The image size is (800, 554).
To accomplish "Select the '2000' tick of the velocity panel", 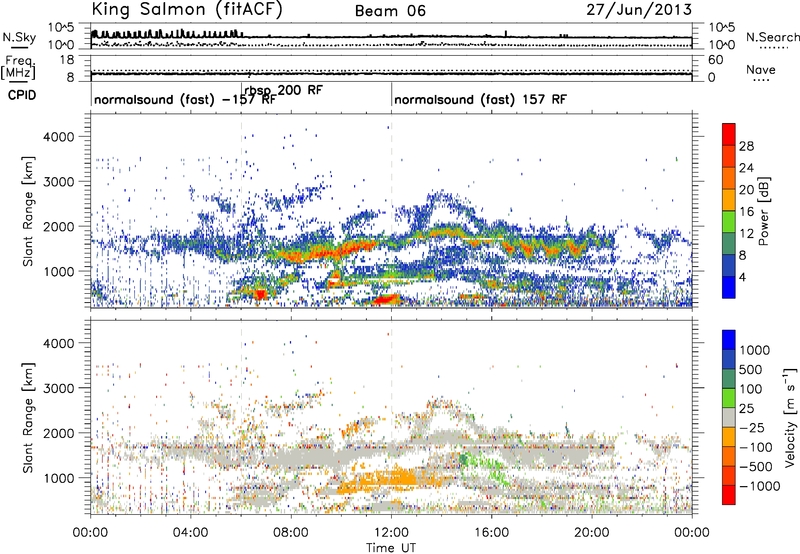I will 58,433.
